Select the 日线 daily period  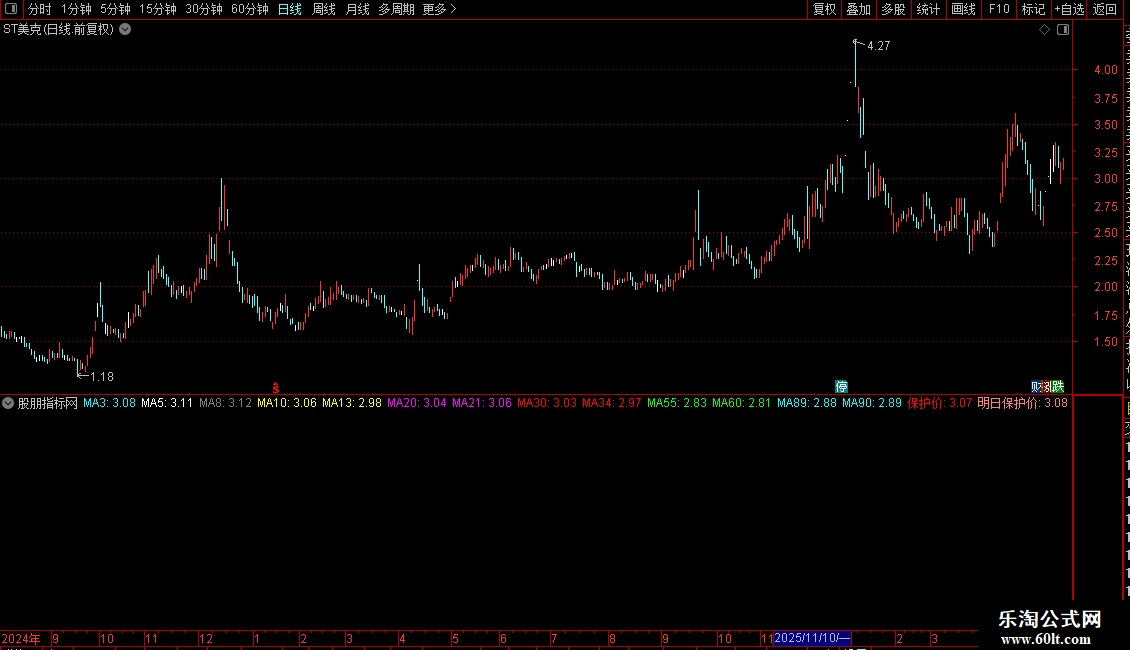(290, 9)
